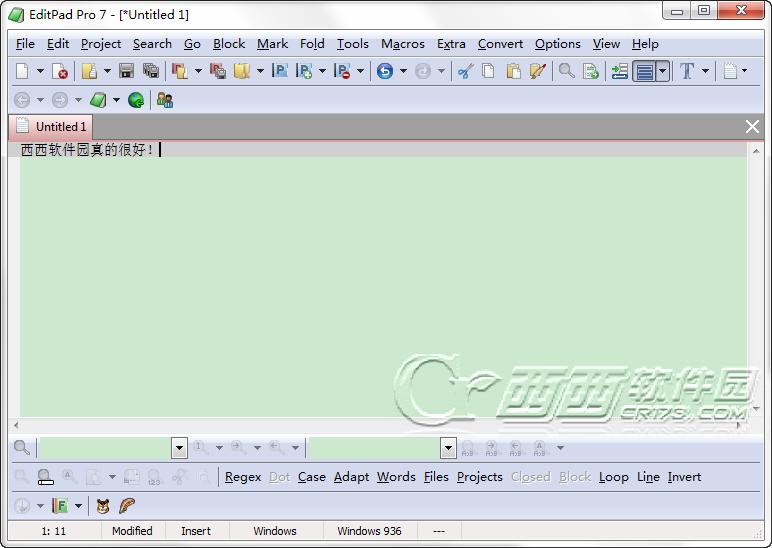Click the Font T text icon
772x548 pixels.
click(687, 71)
